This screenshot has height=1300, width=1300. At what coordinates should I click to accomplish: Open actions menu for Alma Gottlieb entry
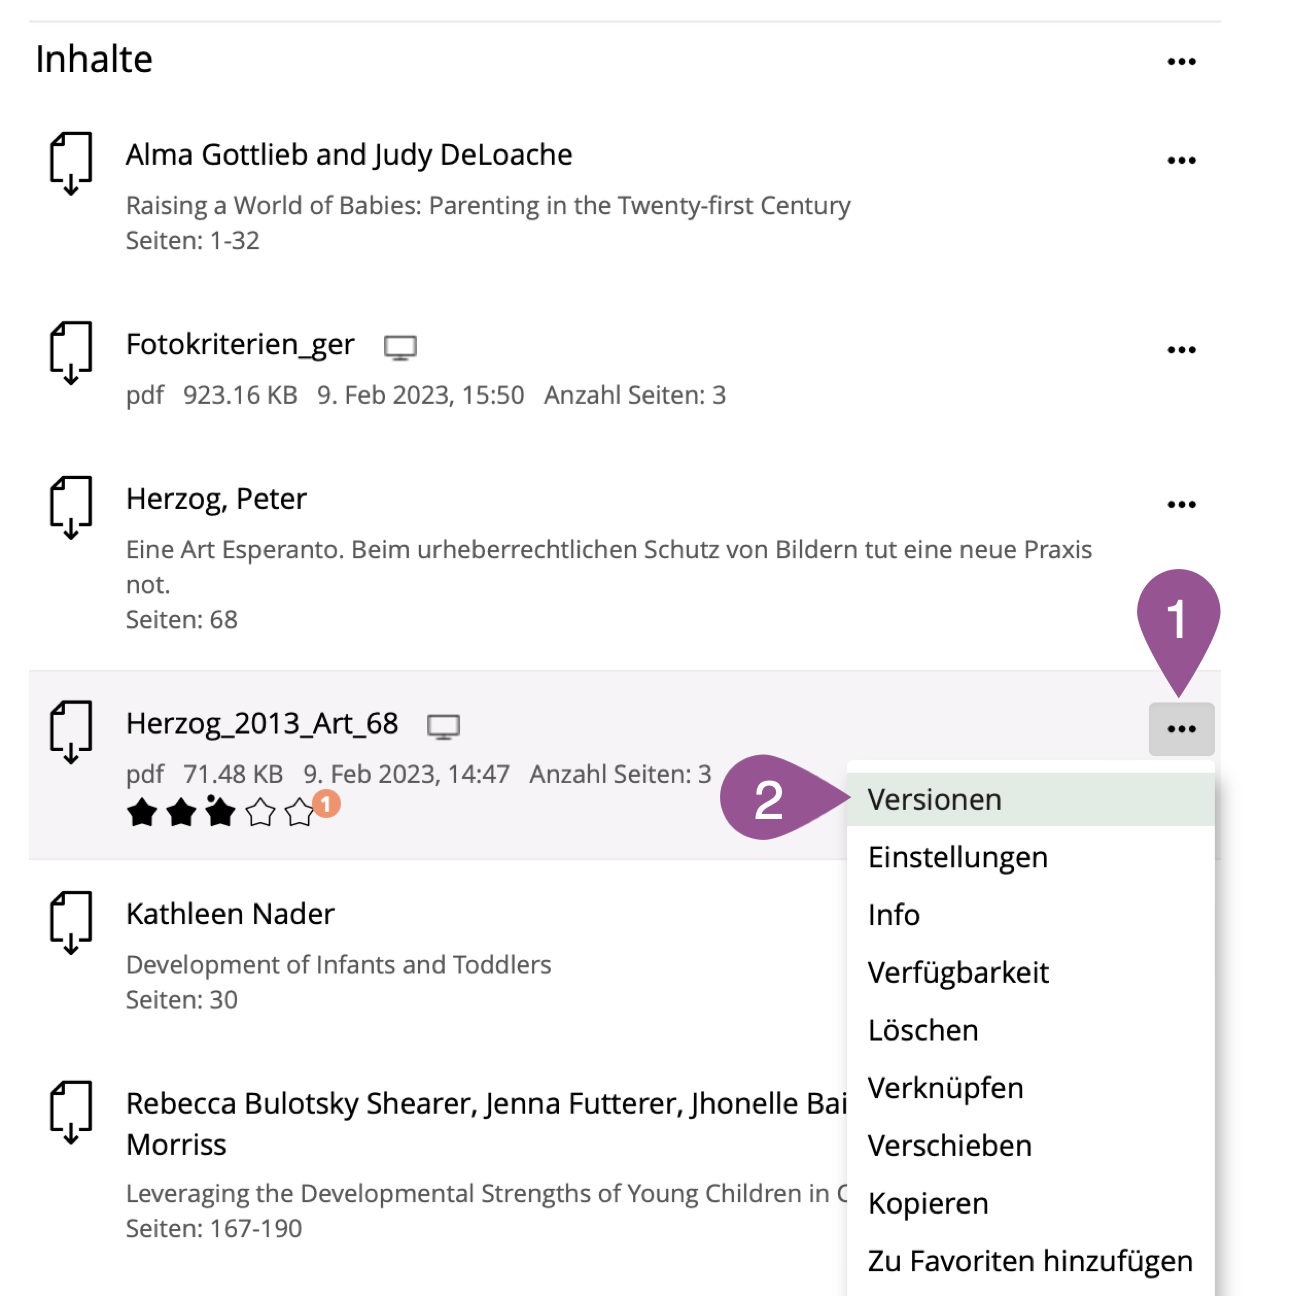coord(1181,161)
